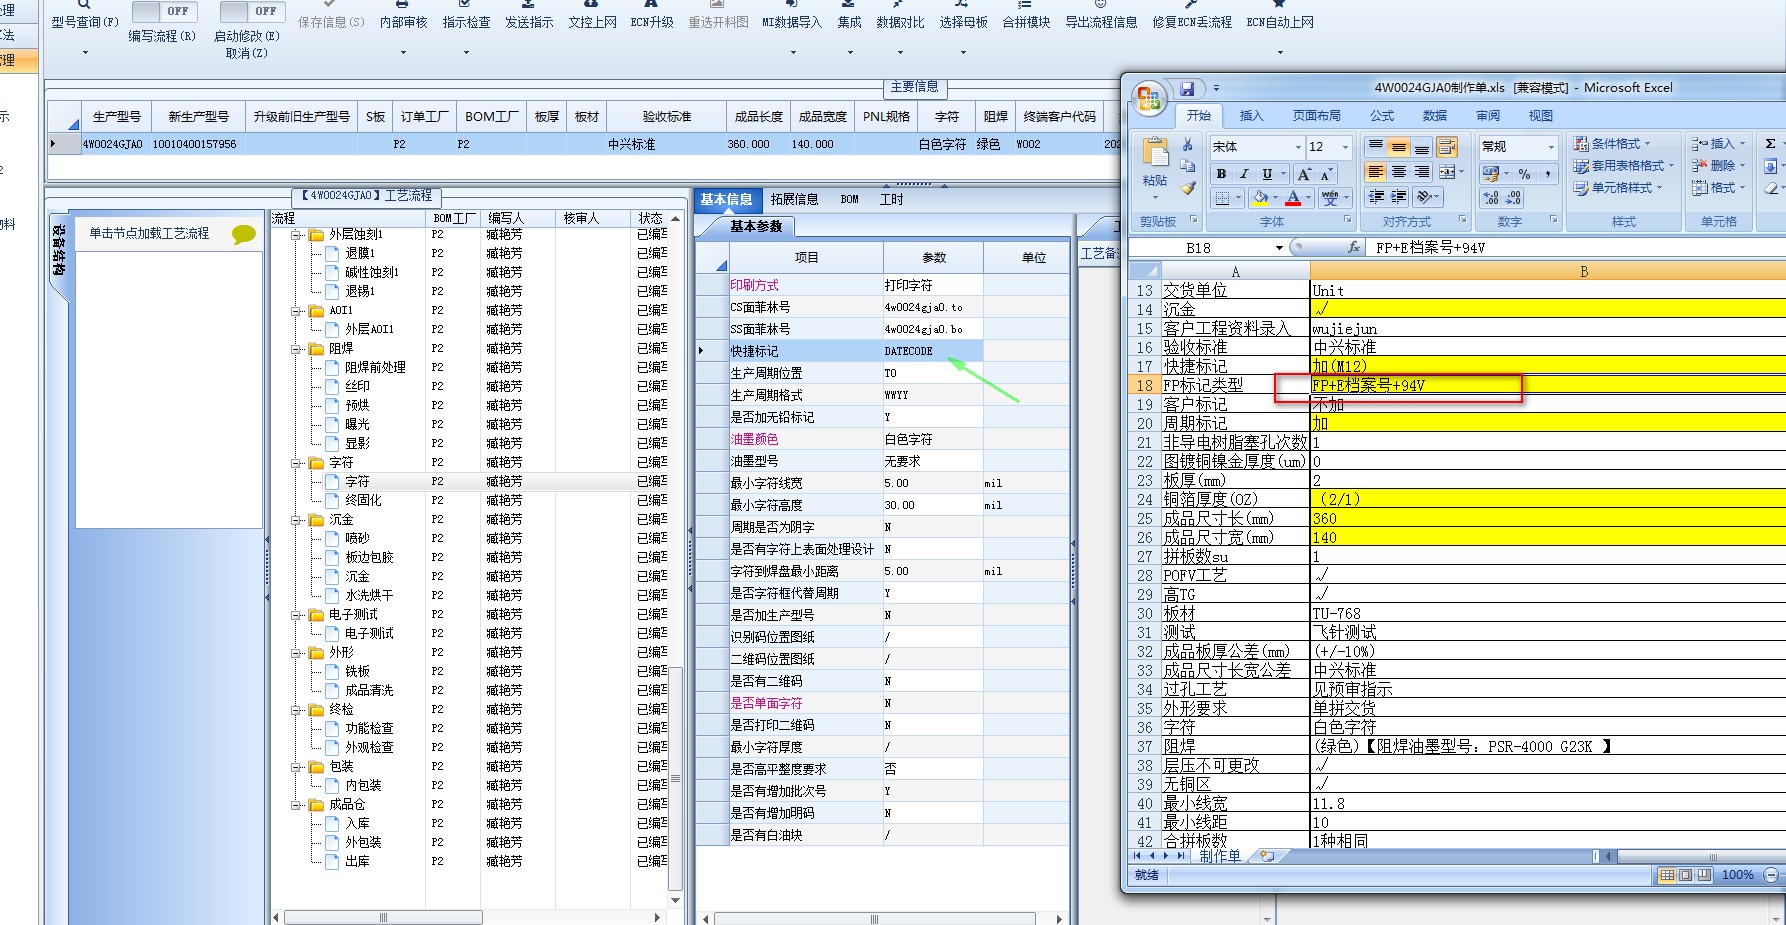
Task: Toggle wrap text in Excel alignment group
Action: [1447, 147]
